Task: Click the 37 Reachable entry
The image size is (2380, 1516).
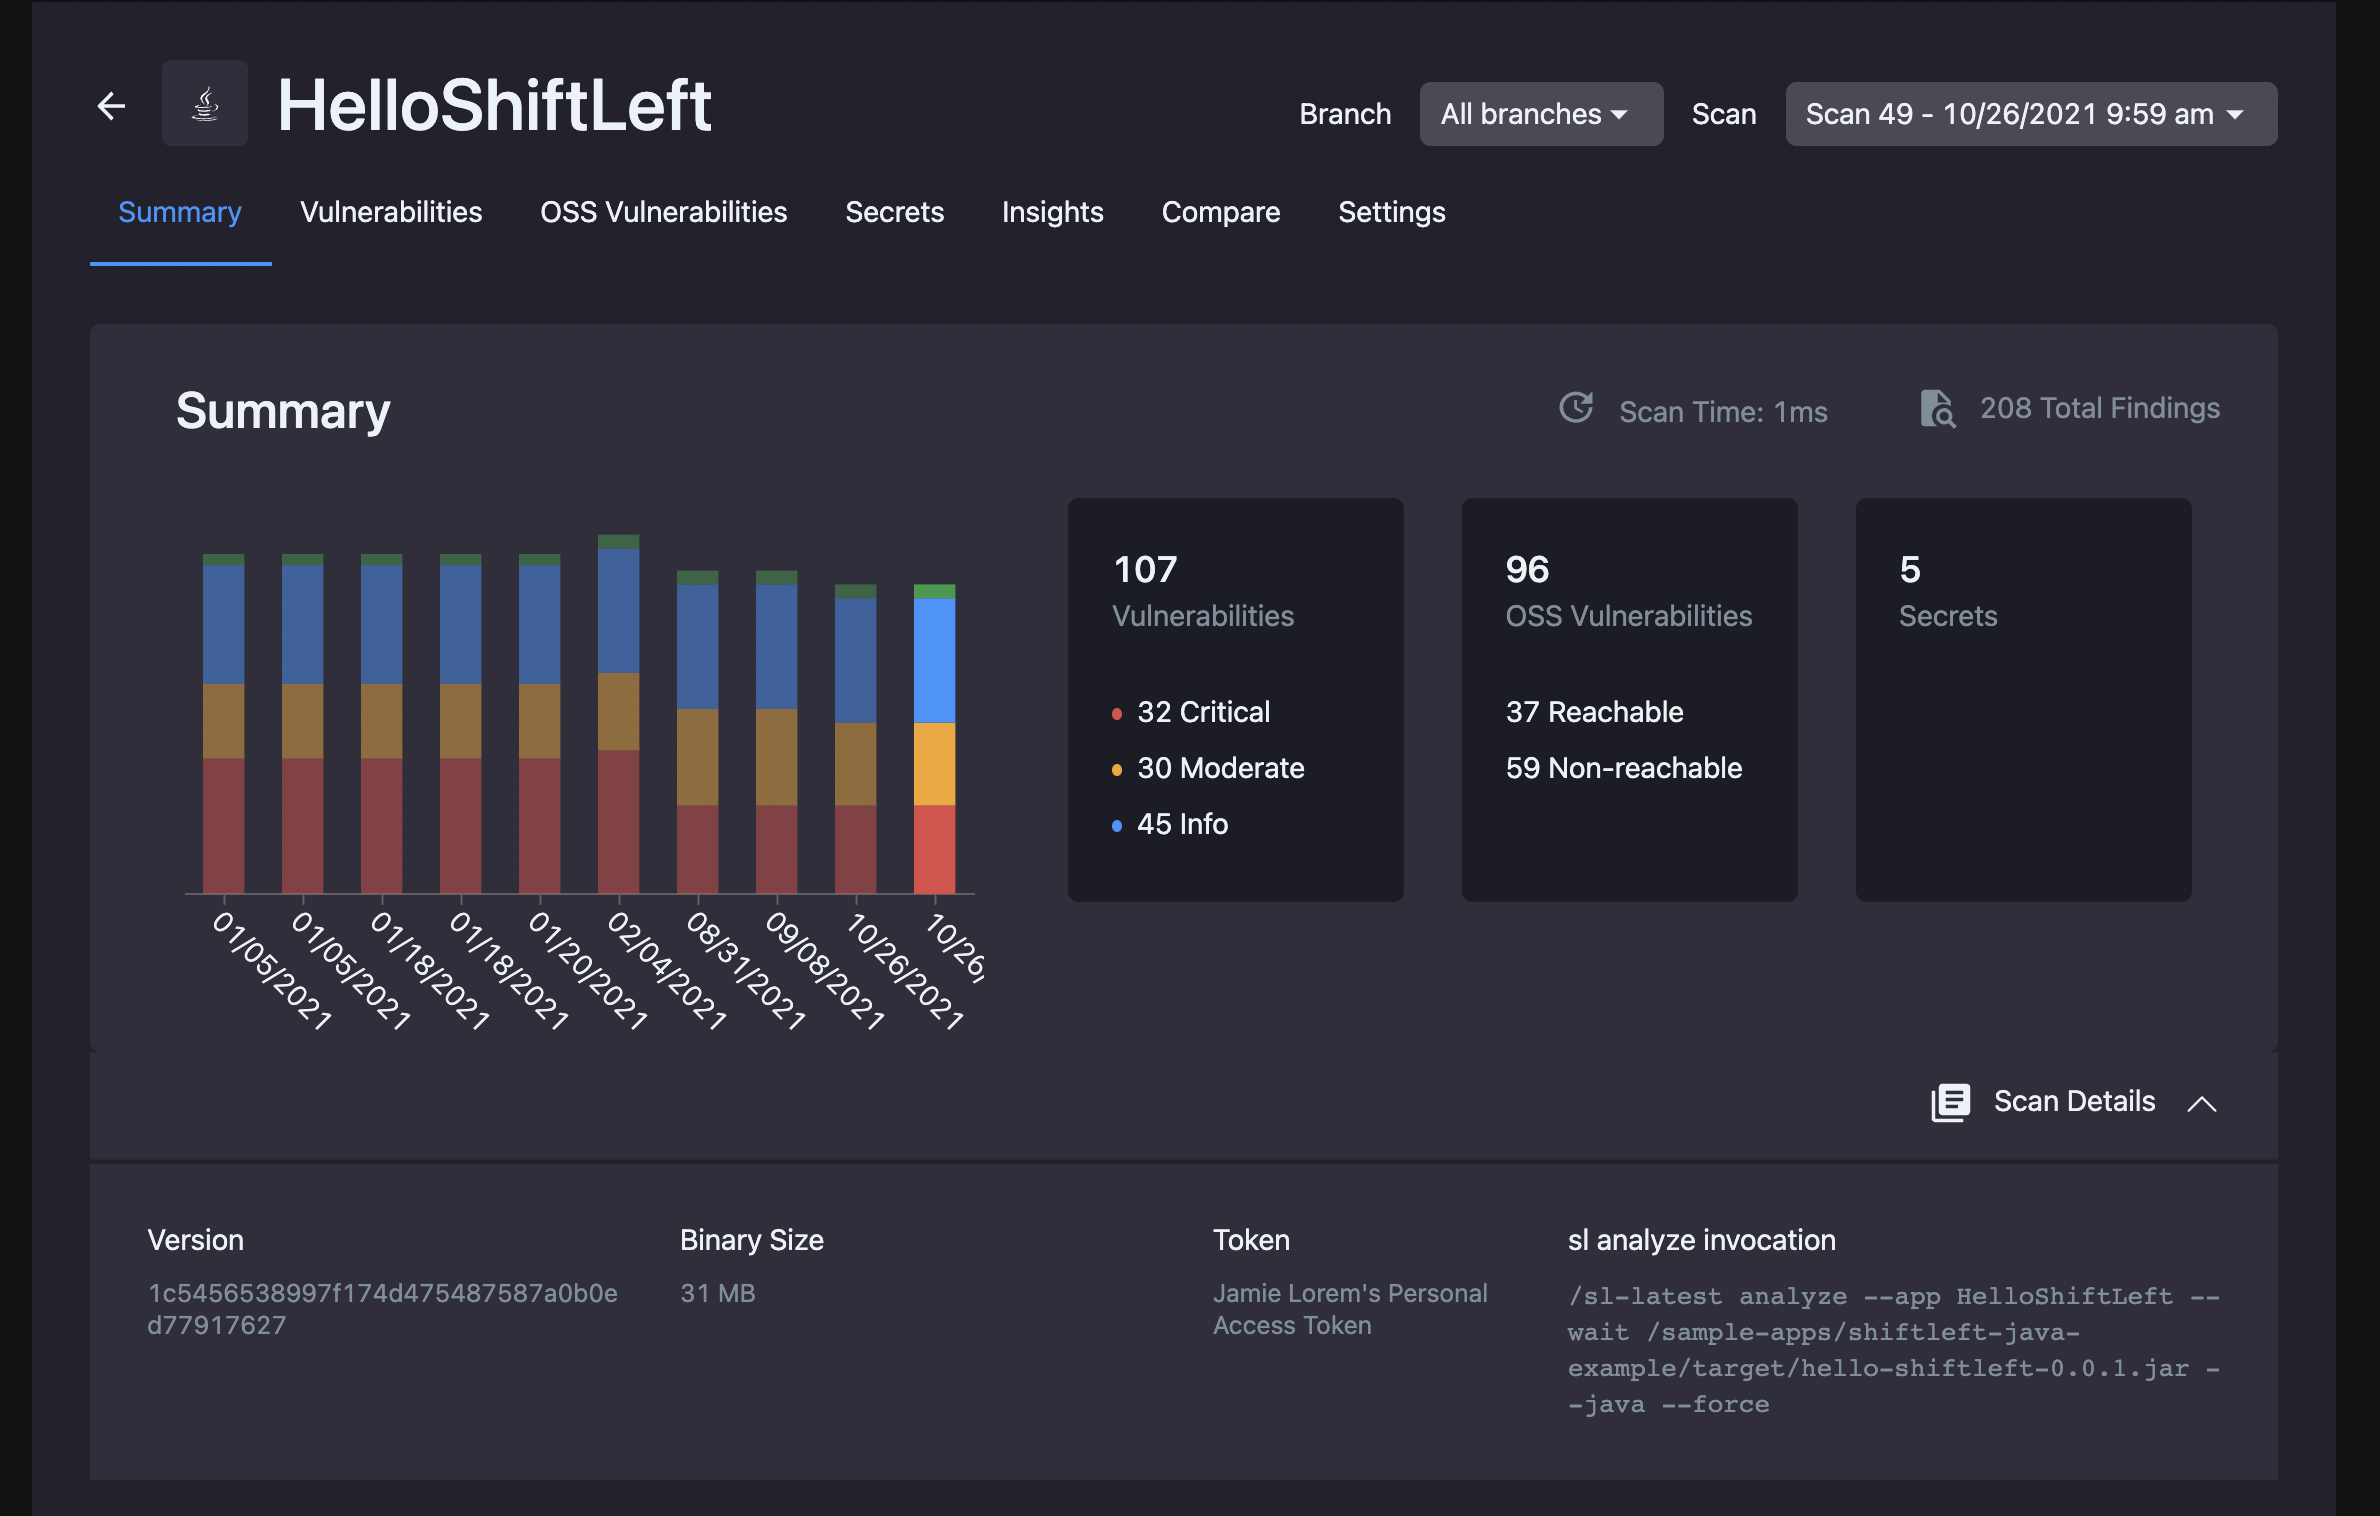Action: pyautogui.click(x=1594, y=712)
